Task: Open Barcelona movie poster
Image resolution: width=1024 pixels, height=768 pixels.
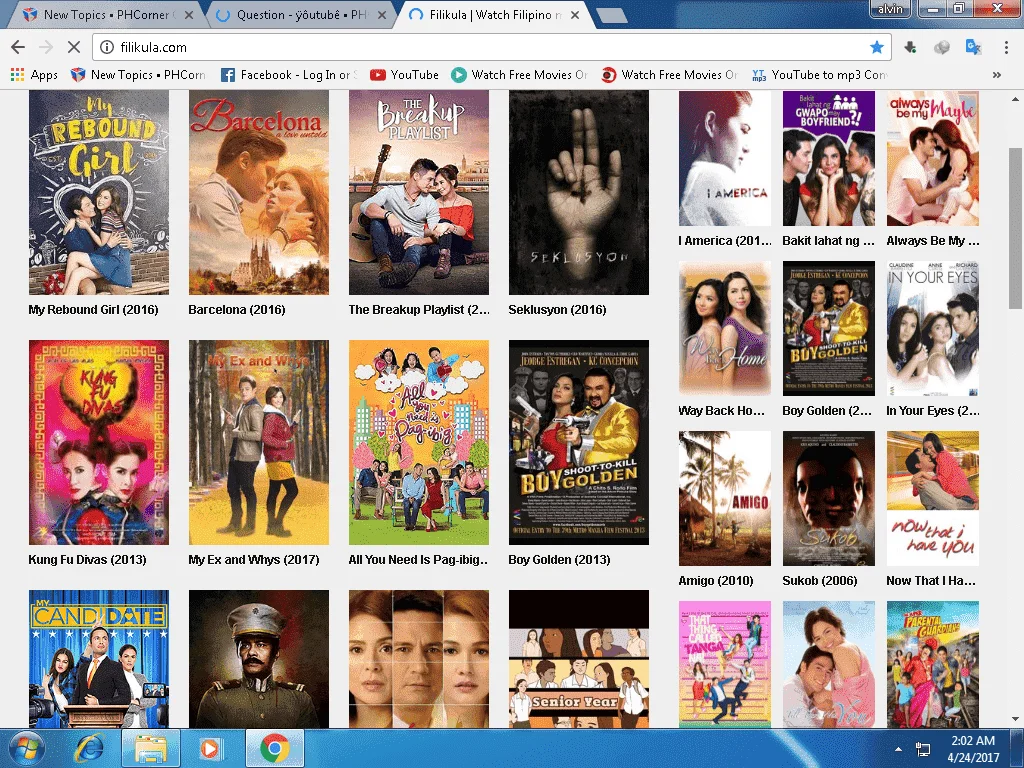Action: point(259,193)
